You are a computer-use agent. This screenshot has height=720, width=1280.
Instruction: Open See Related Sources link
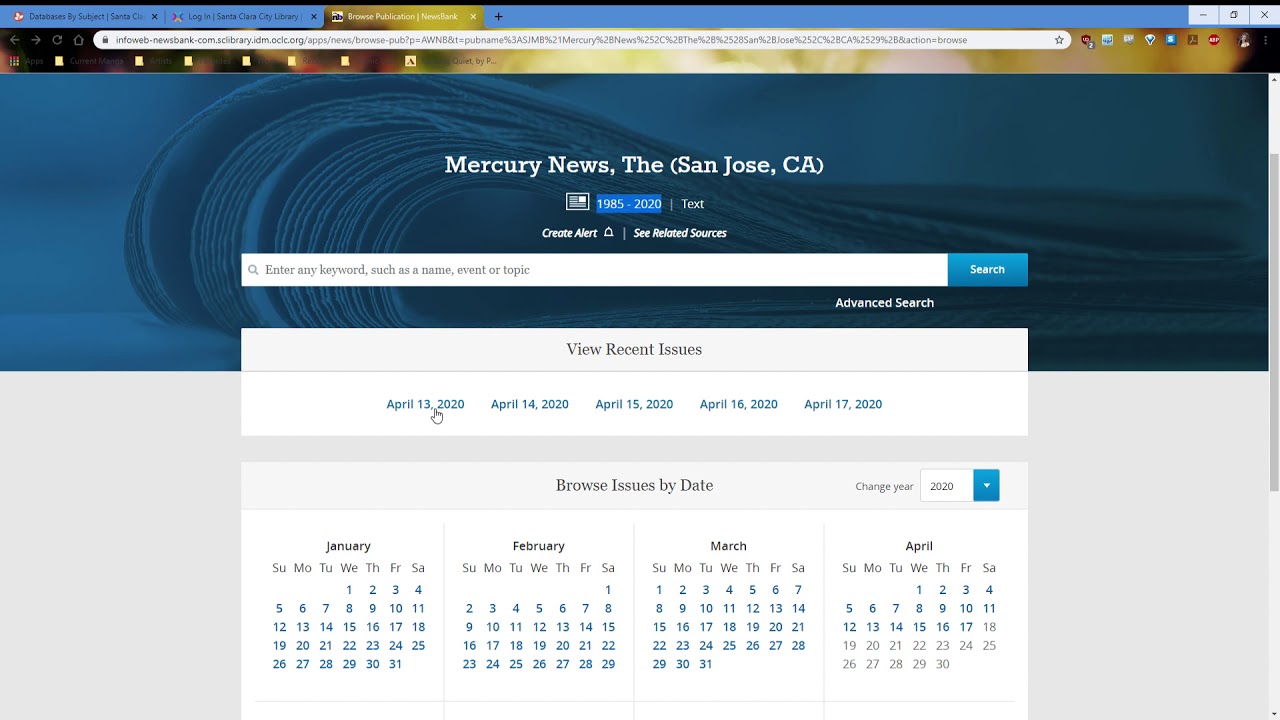(x=680, y=233)
